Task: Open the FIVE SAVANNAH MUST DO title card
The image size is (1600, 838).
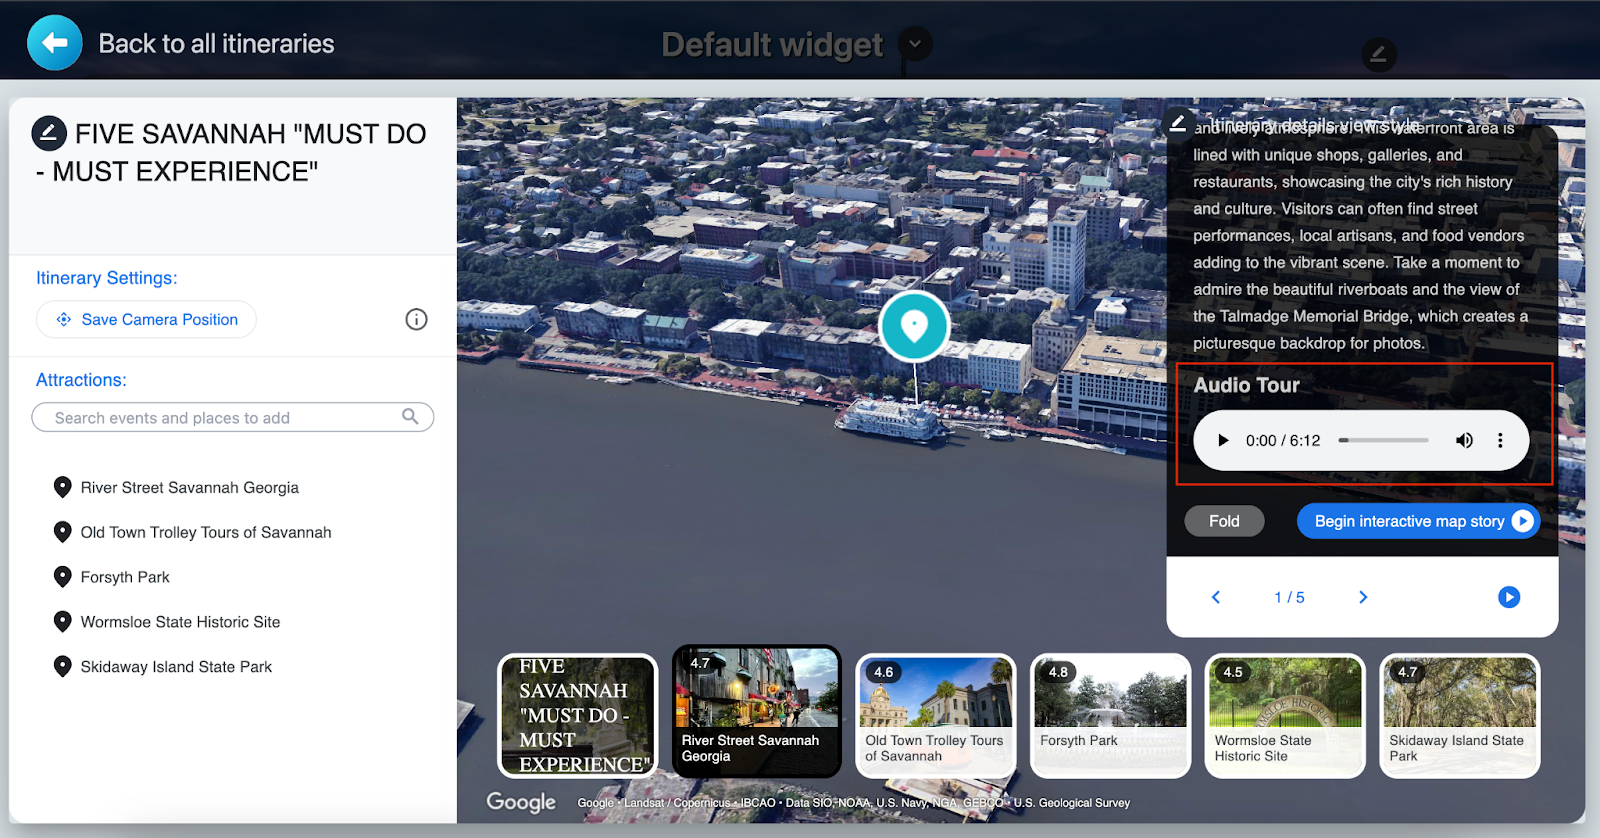Action: [578, 716]
